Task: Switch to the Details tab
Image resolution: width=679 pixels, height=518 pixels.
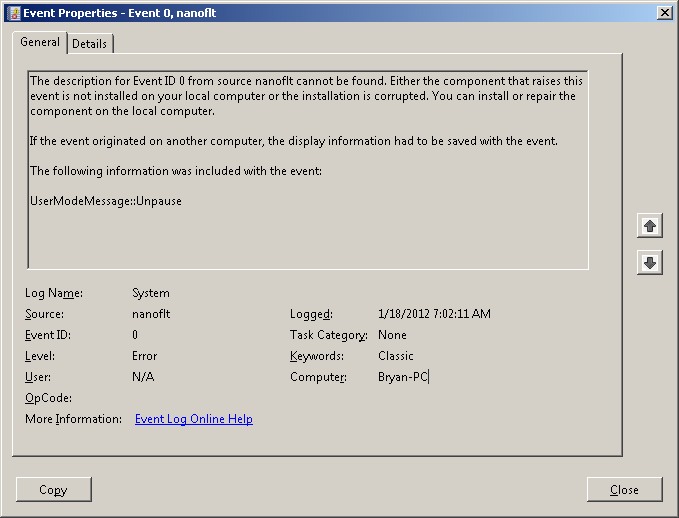Action: tap(90, 44)
